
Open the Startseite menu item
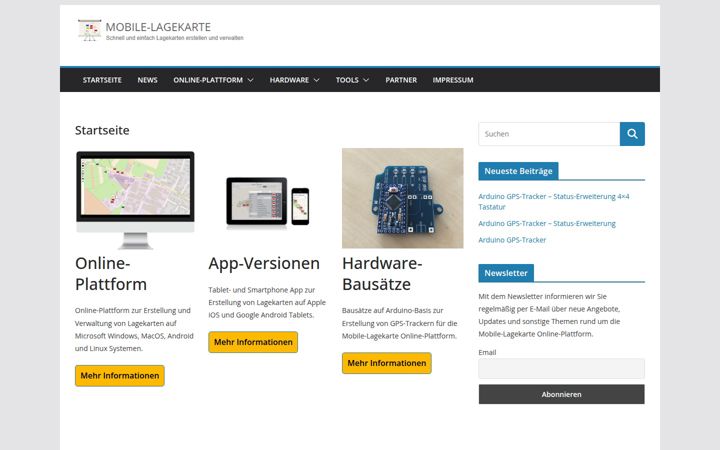[x=102, y=80]
